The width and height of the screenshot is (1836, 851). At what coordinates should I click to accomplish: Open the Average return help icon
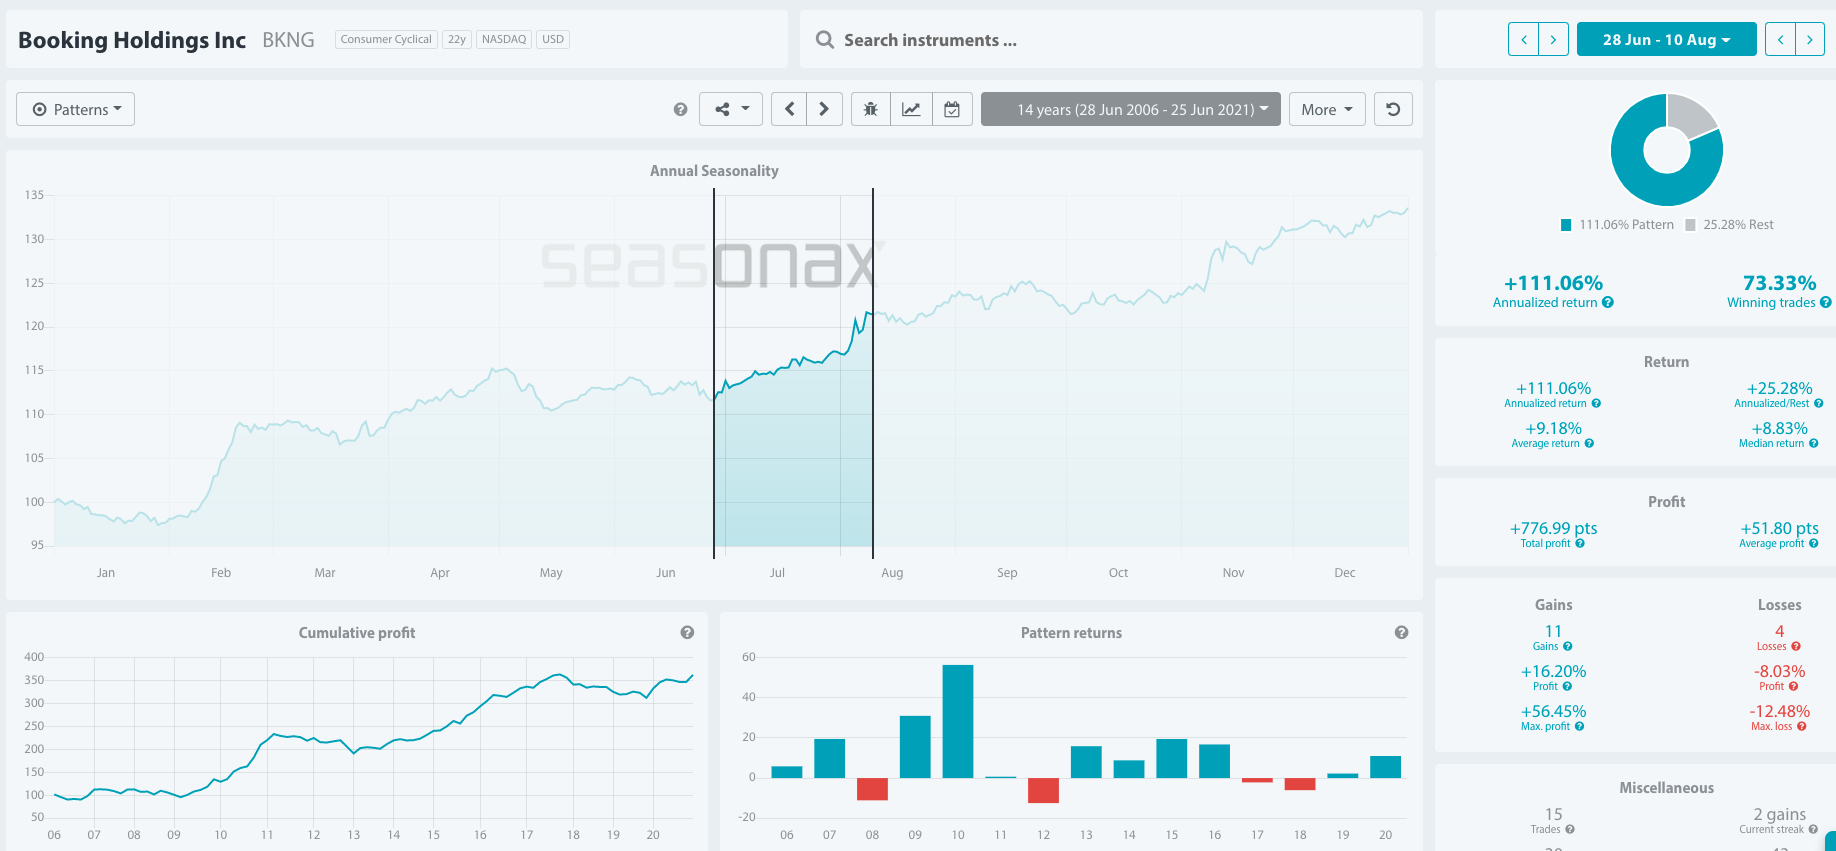1589,444
